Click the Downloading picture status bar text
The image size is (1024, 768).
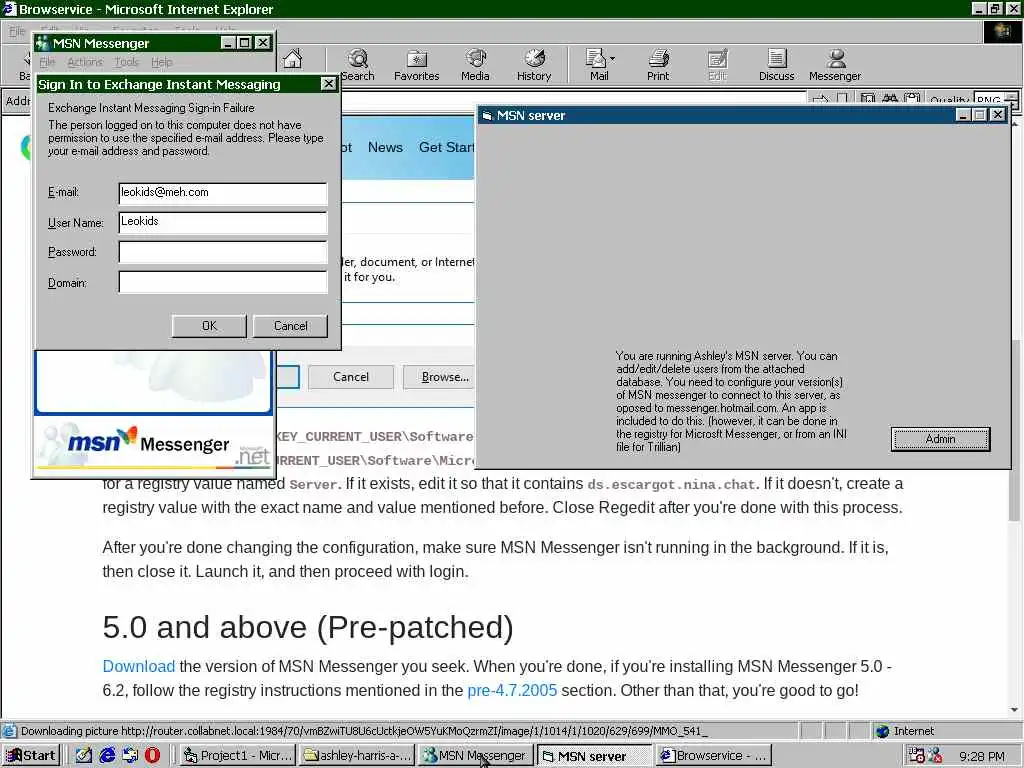click(364, 731)
